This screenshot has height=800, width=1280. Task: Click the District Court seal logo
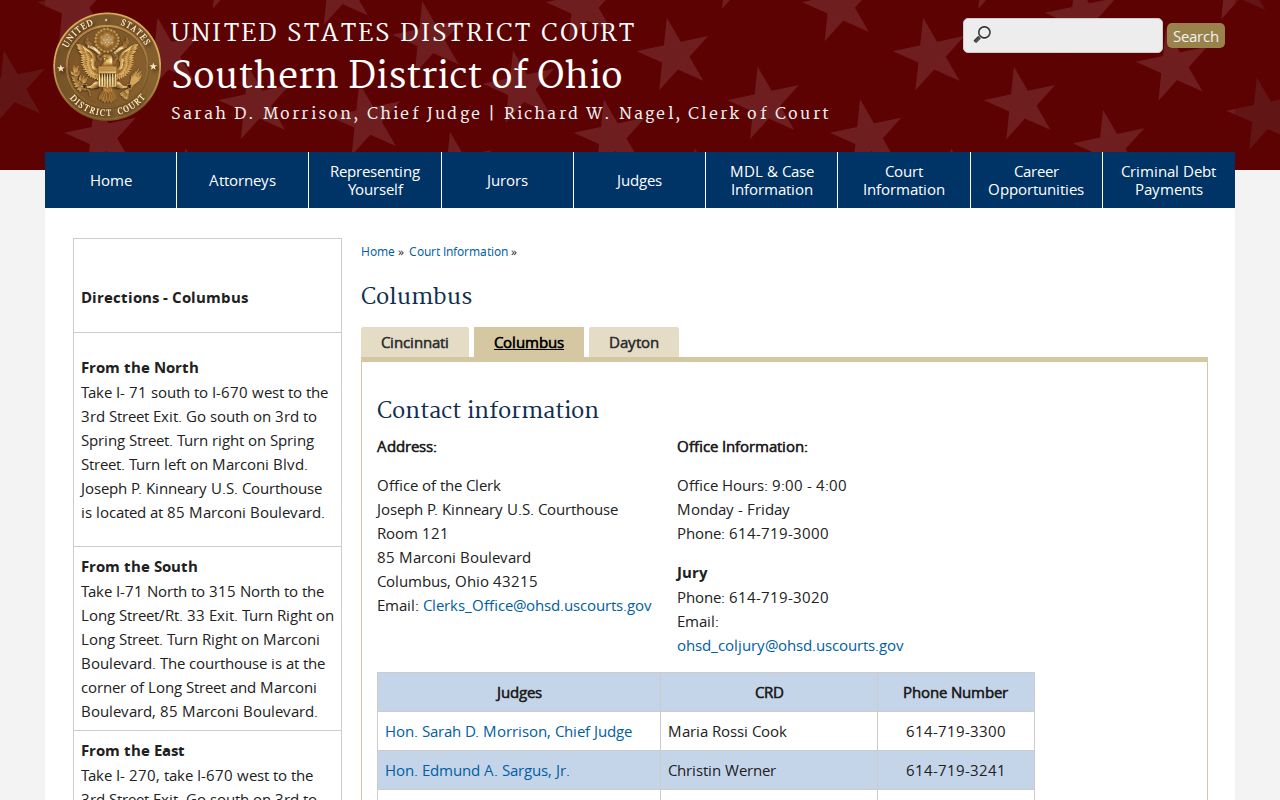pyautogui.click(x=107, y=67)
